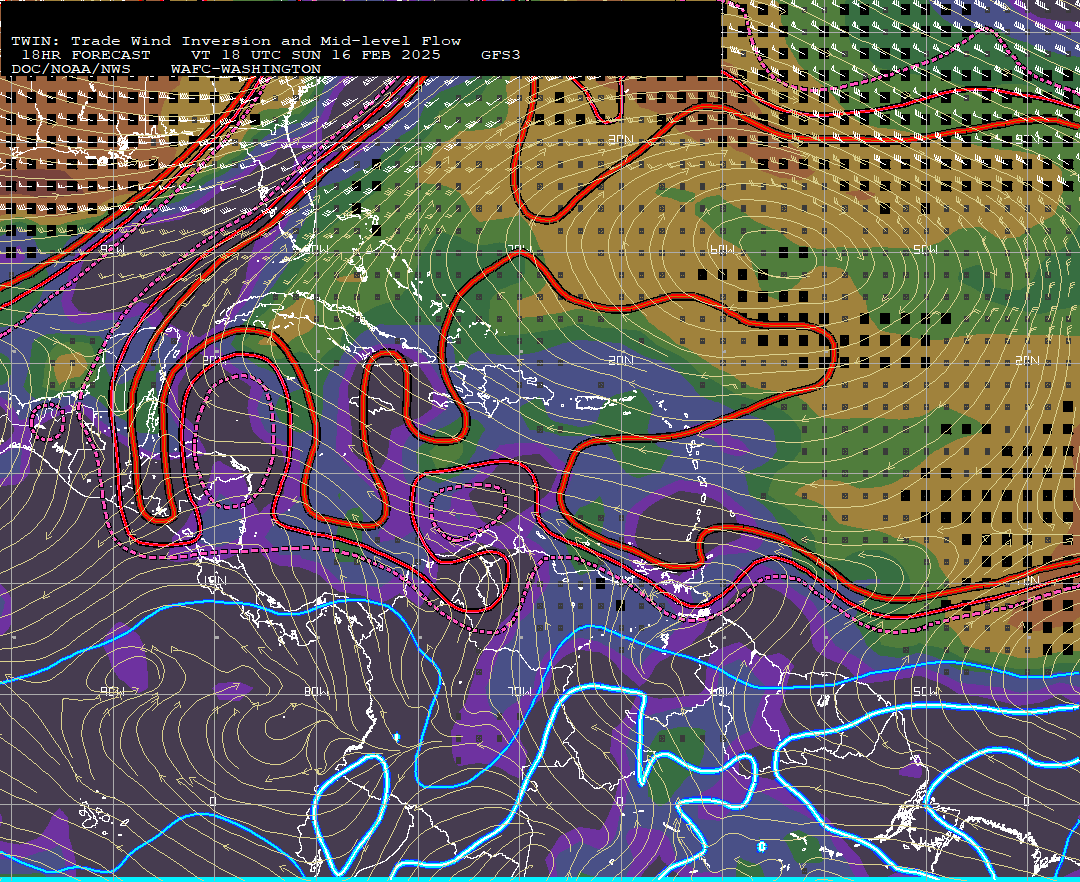Click the '30N' latitude label
This screenshot has height=882, width=1080.
(x=621, y=140)
